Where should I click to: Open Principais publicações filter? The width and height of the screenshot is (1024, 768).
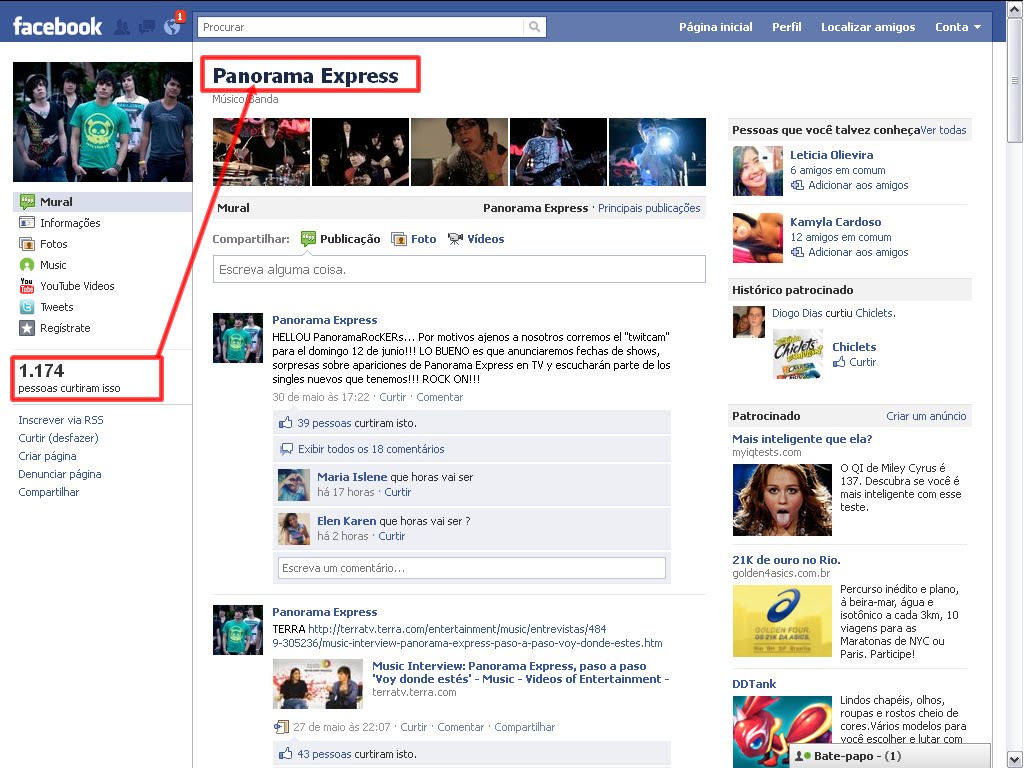(649, 208)
